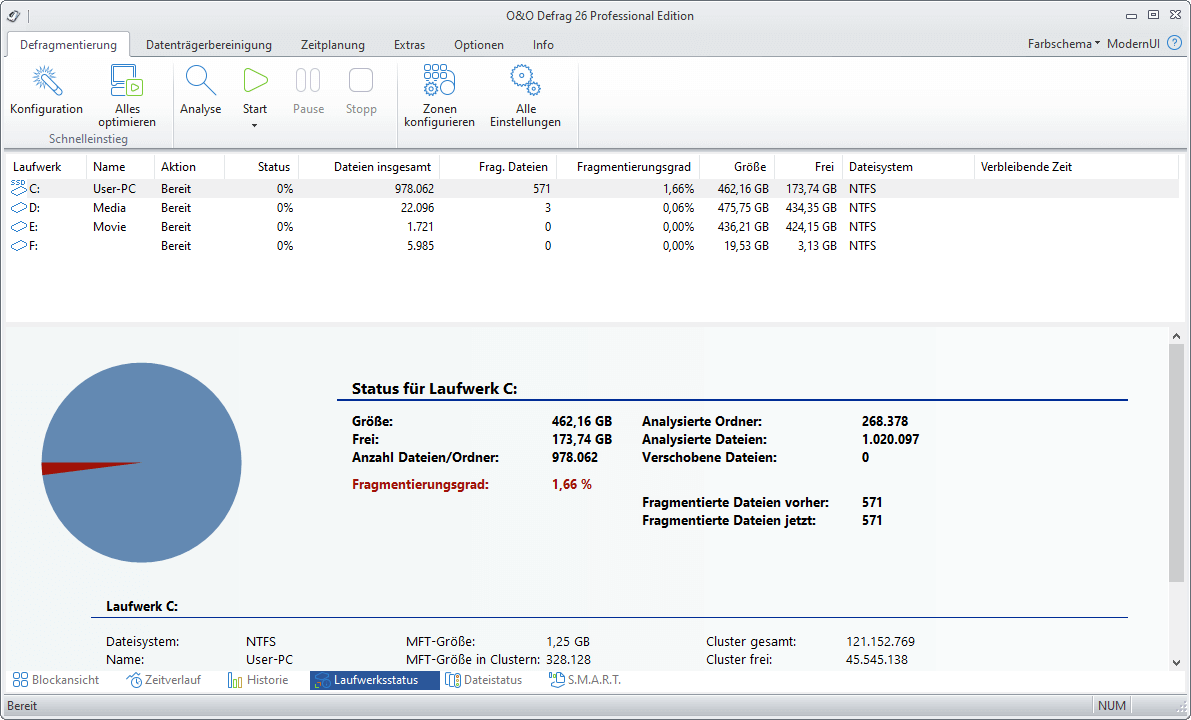This screenshot has width=1191, height=720.
Task: Sort by Größe column header
Action: pyautogui.click(x=737, y=166)
